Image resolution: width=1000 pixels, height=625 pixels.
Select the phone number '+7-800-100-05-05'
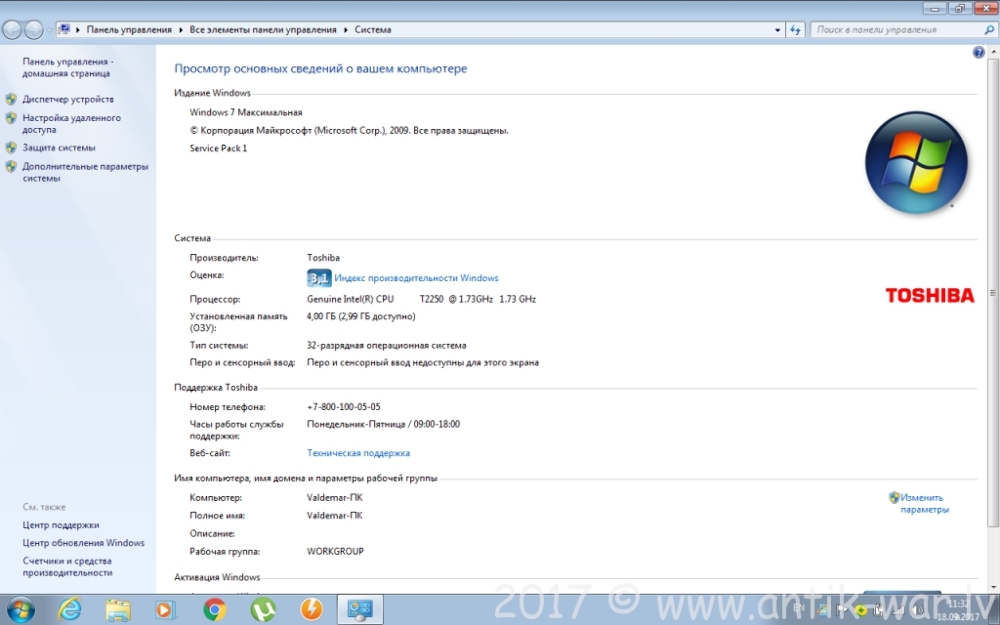click(343, 407)
